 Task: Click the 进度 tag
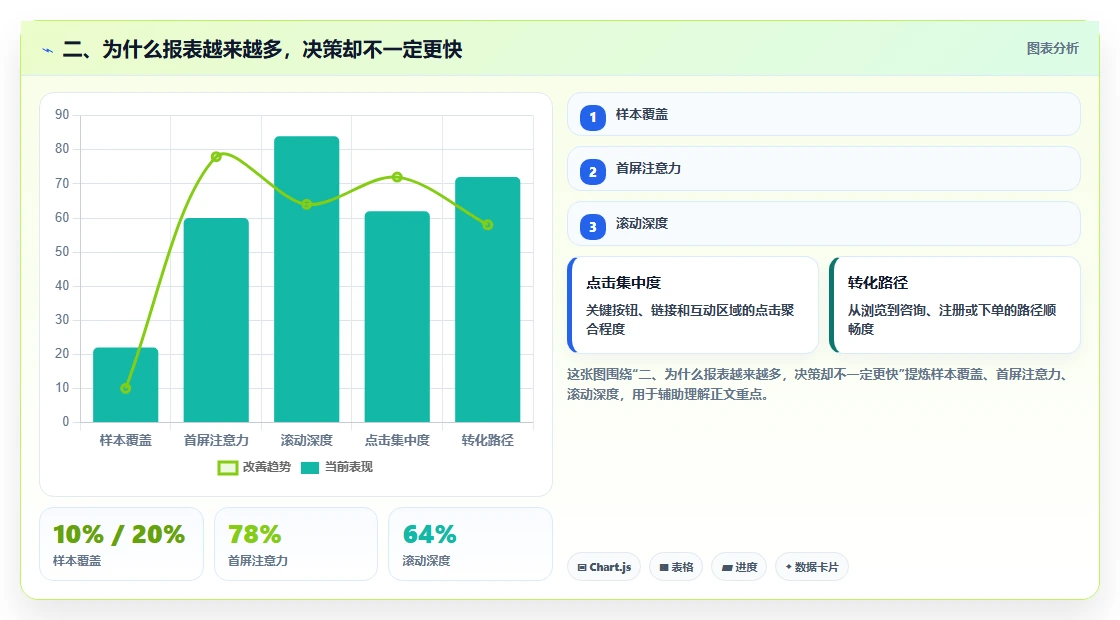pyautogui.click(x=739, y=567)
